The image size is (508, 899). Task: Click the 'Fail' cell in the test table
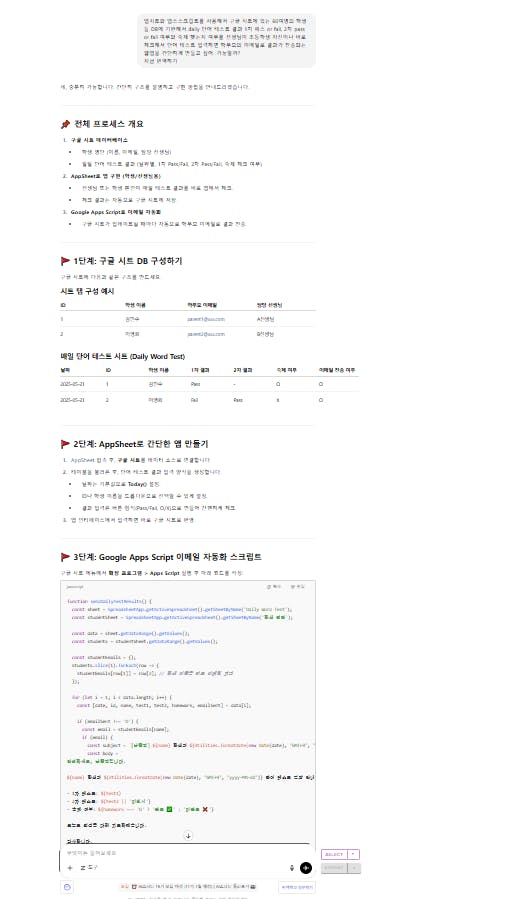coord(194,400)
